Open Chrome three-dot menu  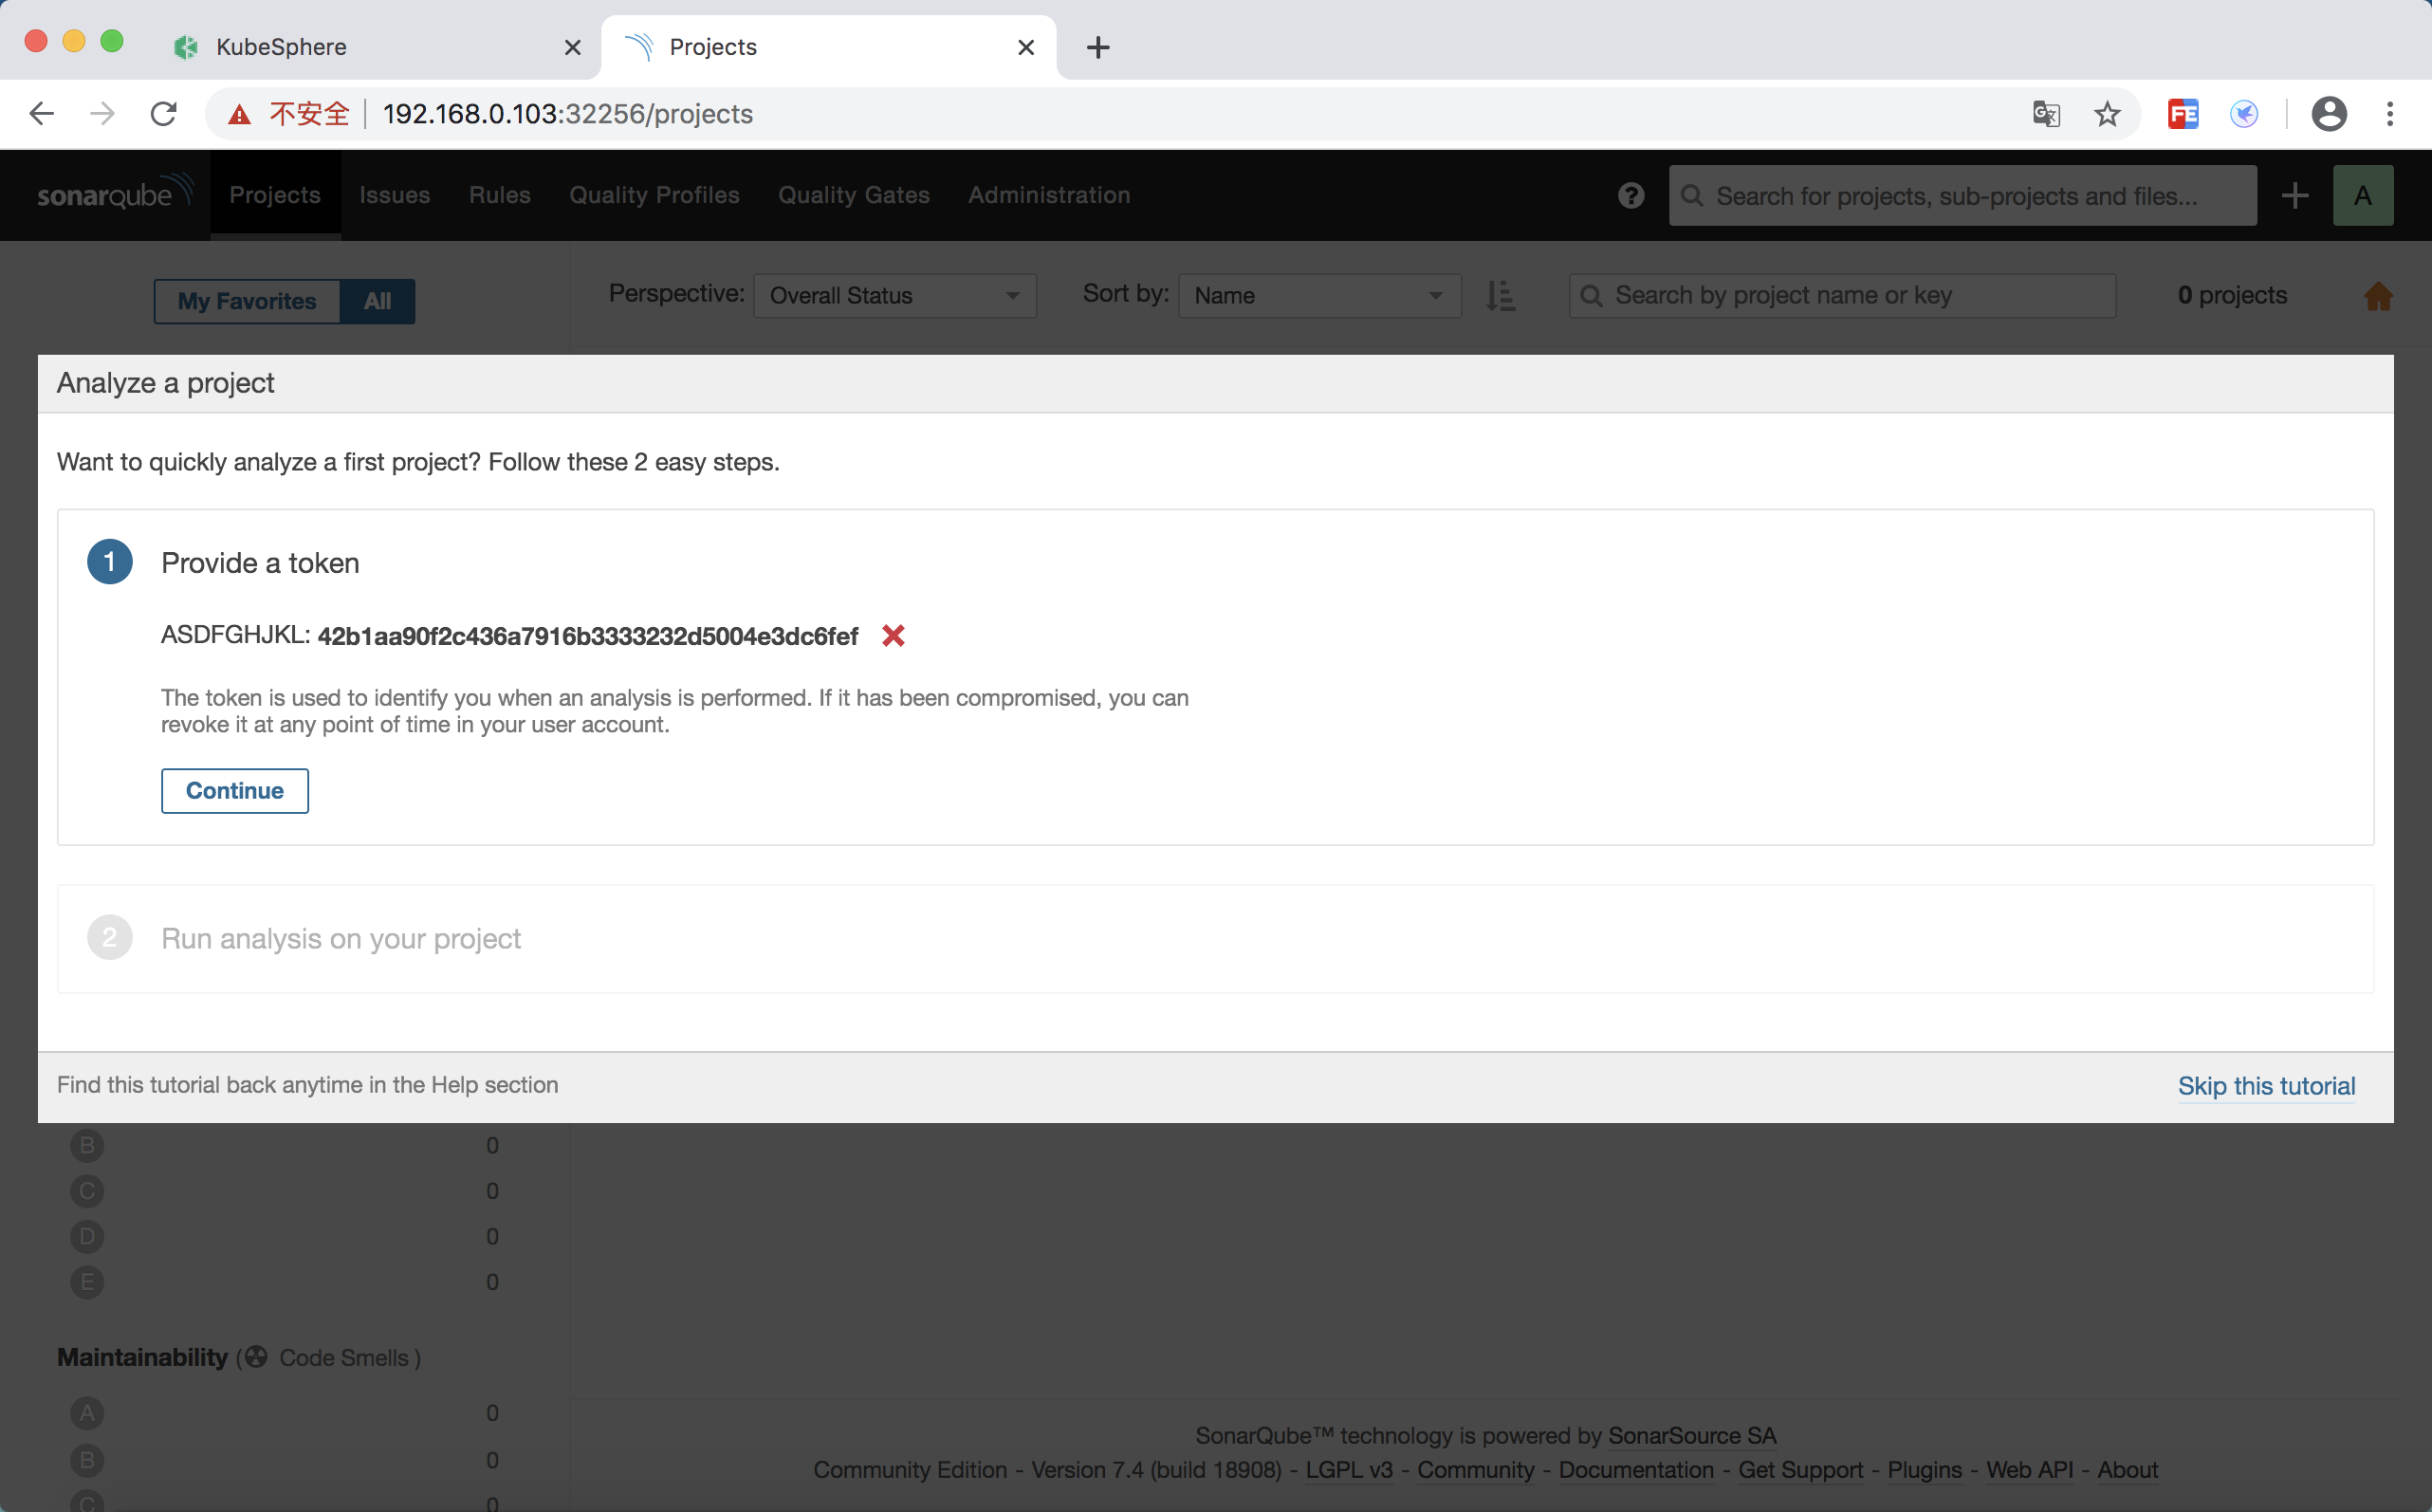2390,114
